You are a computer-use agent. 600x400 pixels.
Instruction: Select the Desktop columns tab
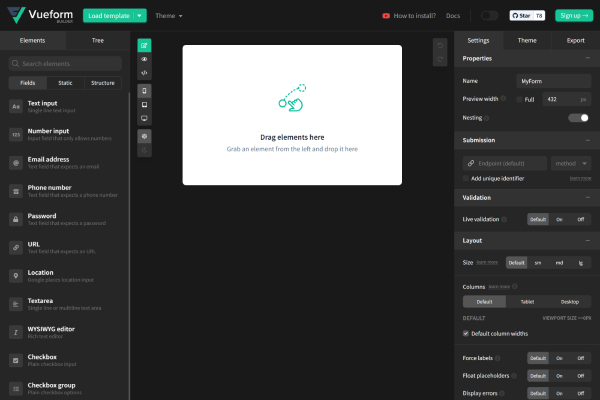tap(569, 302)
